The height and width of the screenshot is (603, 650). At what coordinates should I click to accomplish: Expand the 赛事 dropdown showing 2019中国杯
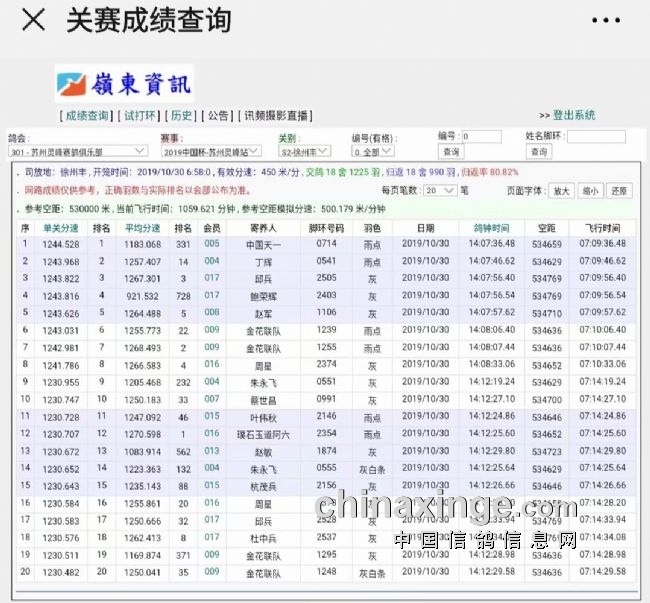[211, 152]
